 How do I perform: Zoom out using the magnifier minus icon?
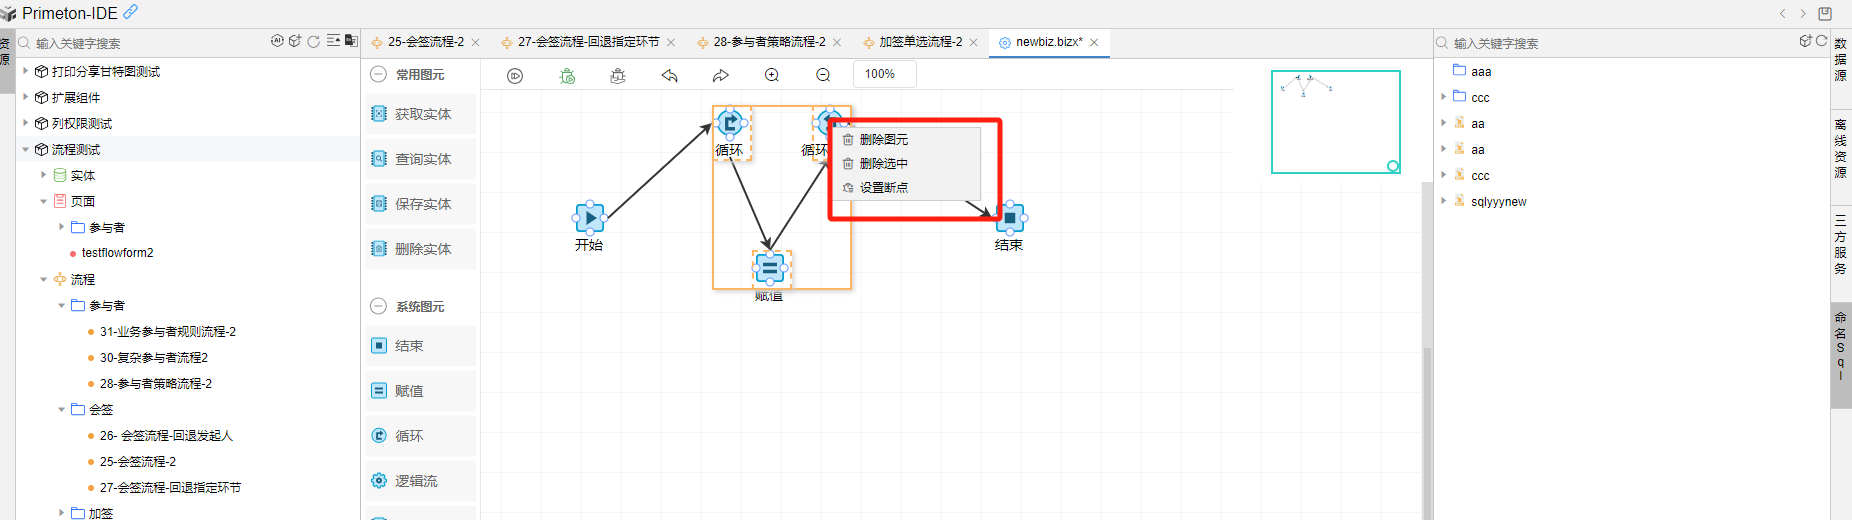click(x=823, y=76)
